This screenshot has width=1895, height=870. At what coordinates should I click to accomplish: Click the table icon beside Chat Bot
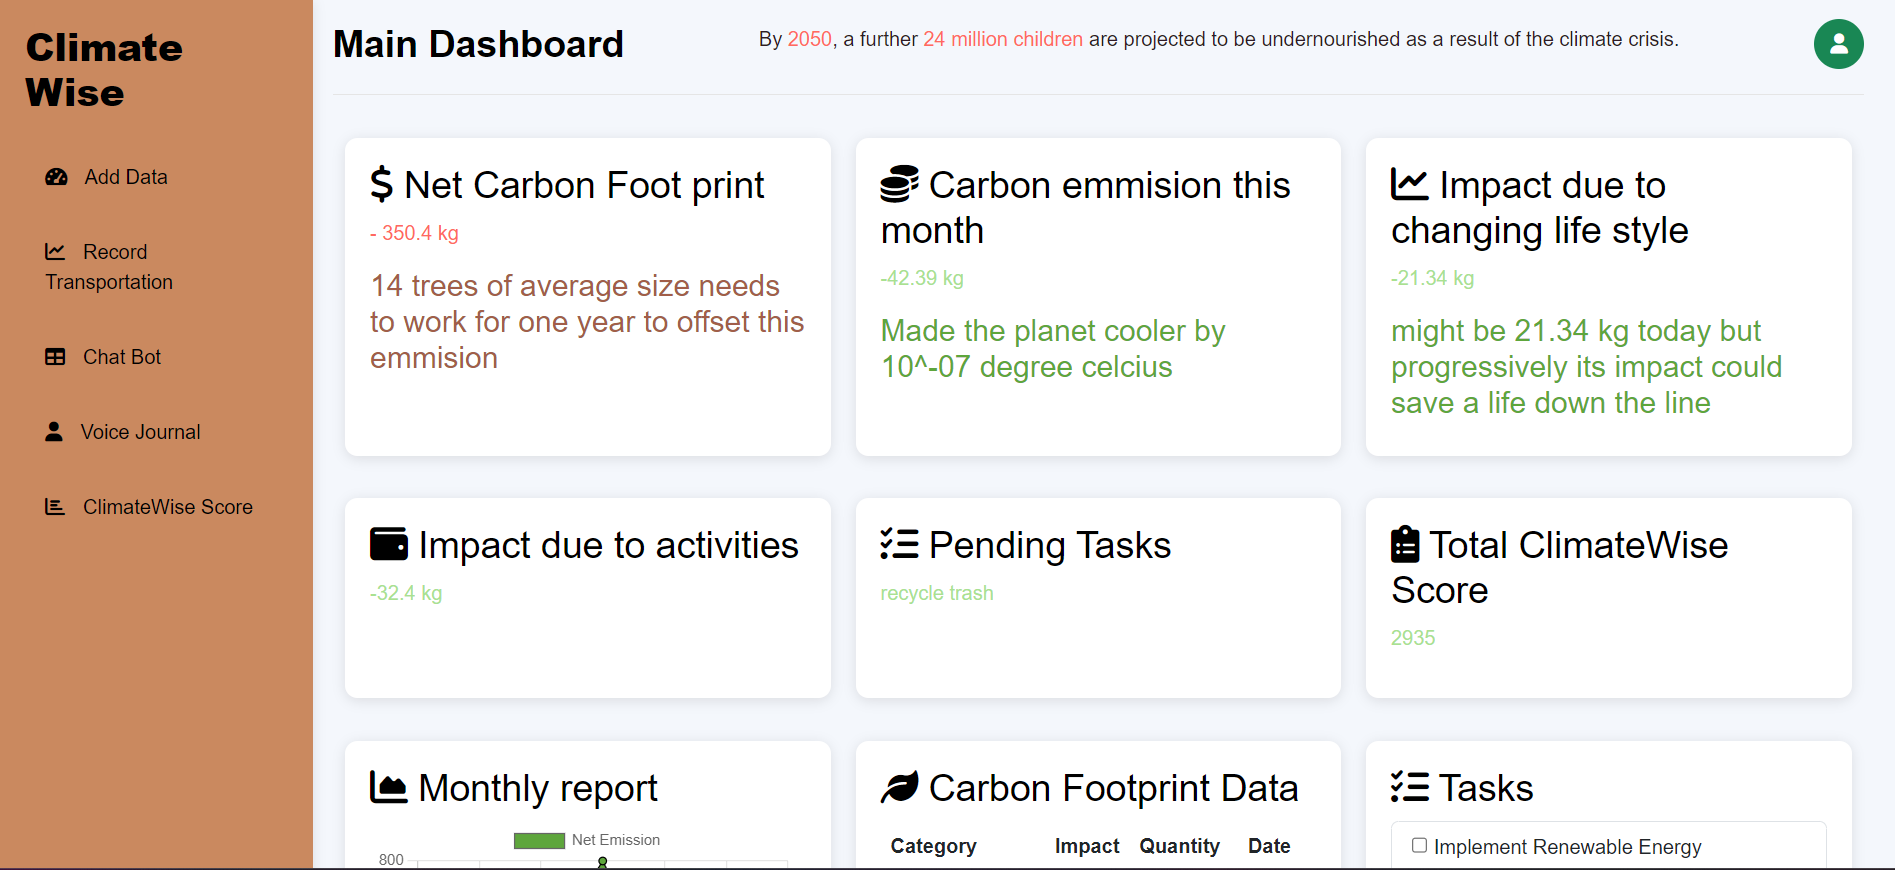(x=55, y=357)
